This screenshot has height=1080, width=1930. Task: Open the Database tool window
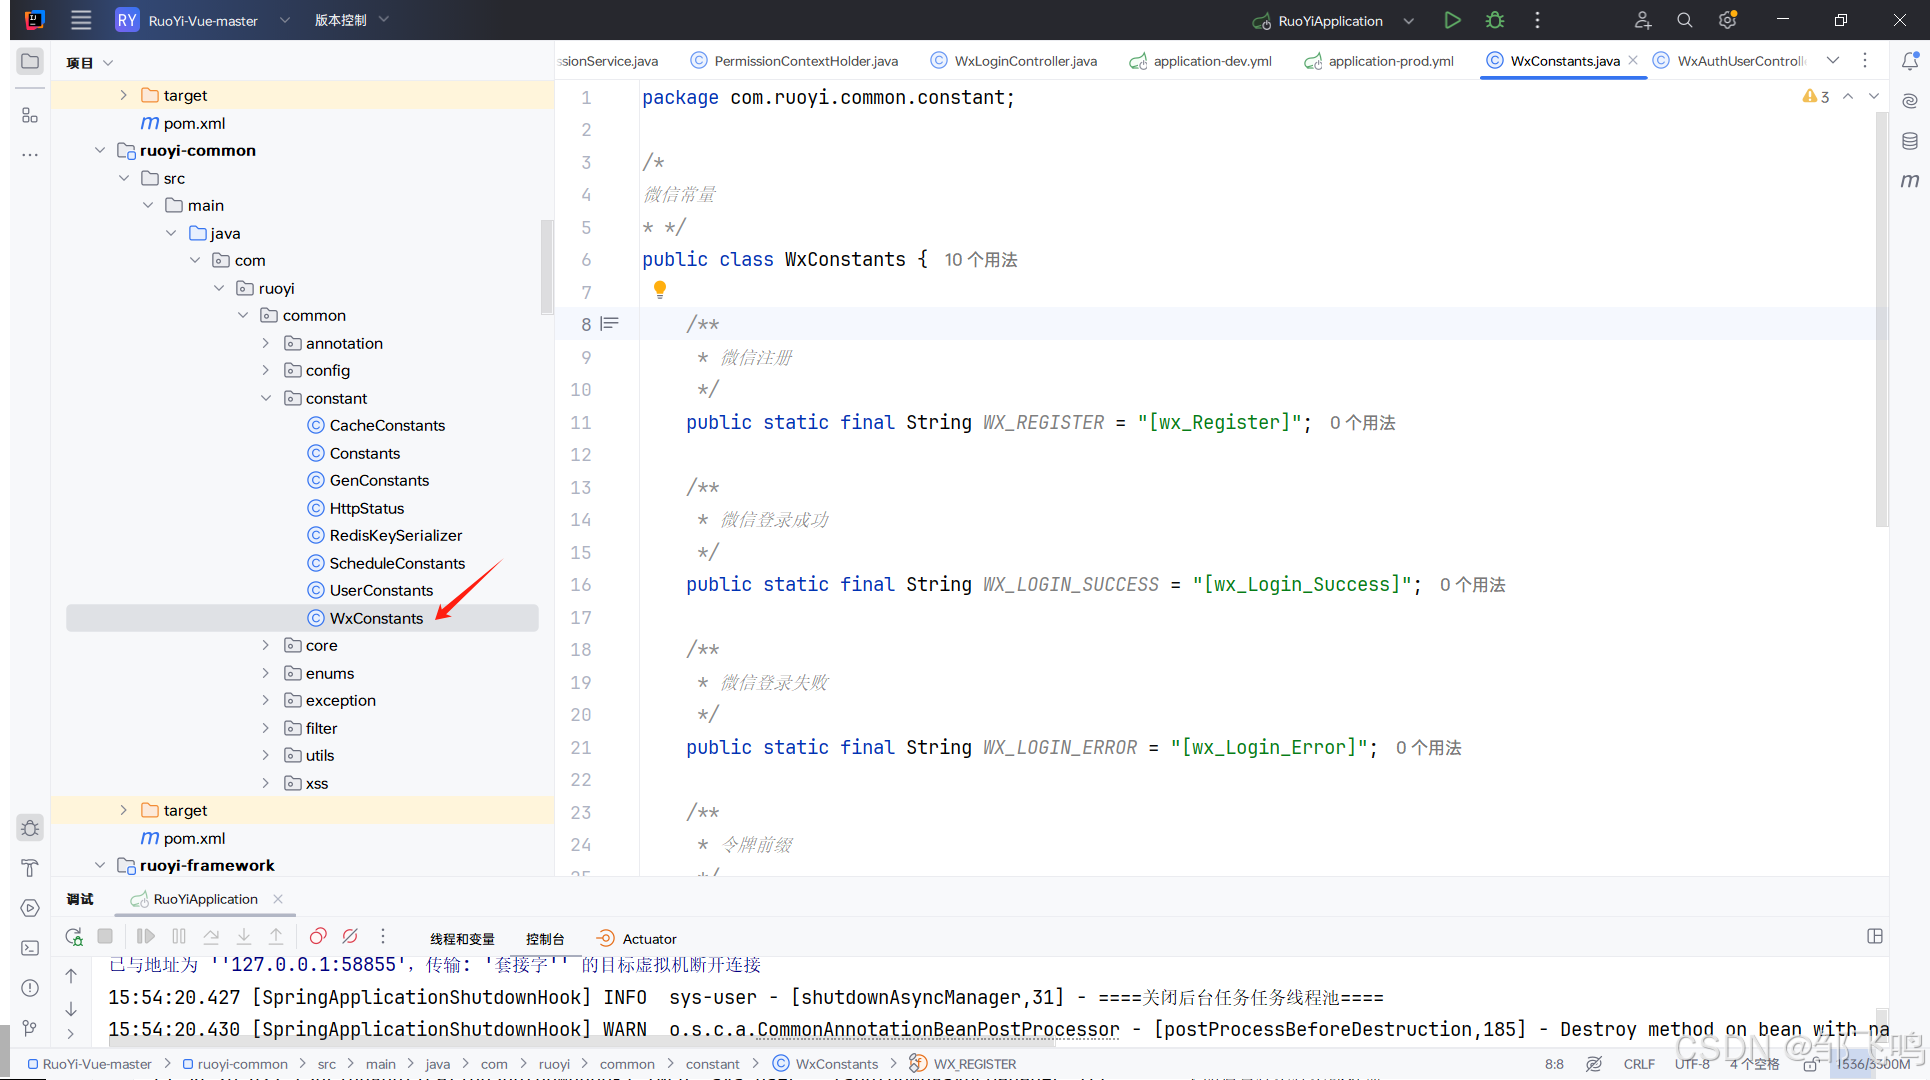click(x=1910, y=141)
